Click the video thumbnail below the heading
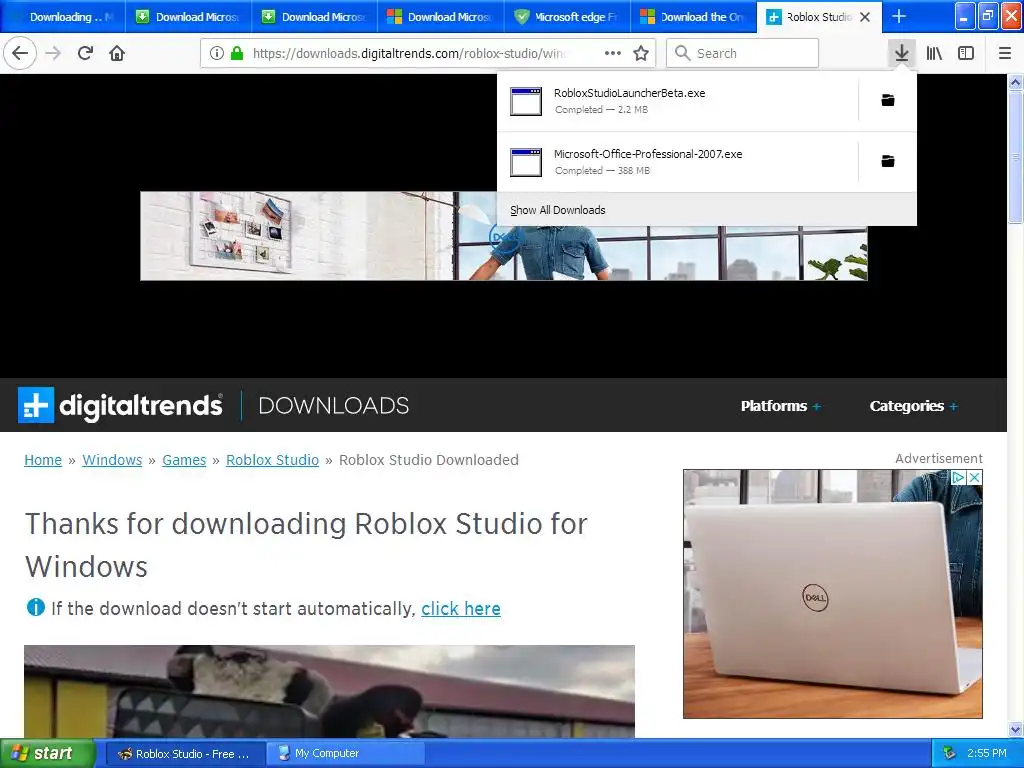The image size is (1024, 768). 329,691
